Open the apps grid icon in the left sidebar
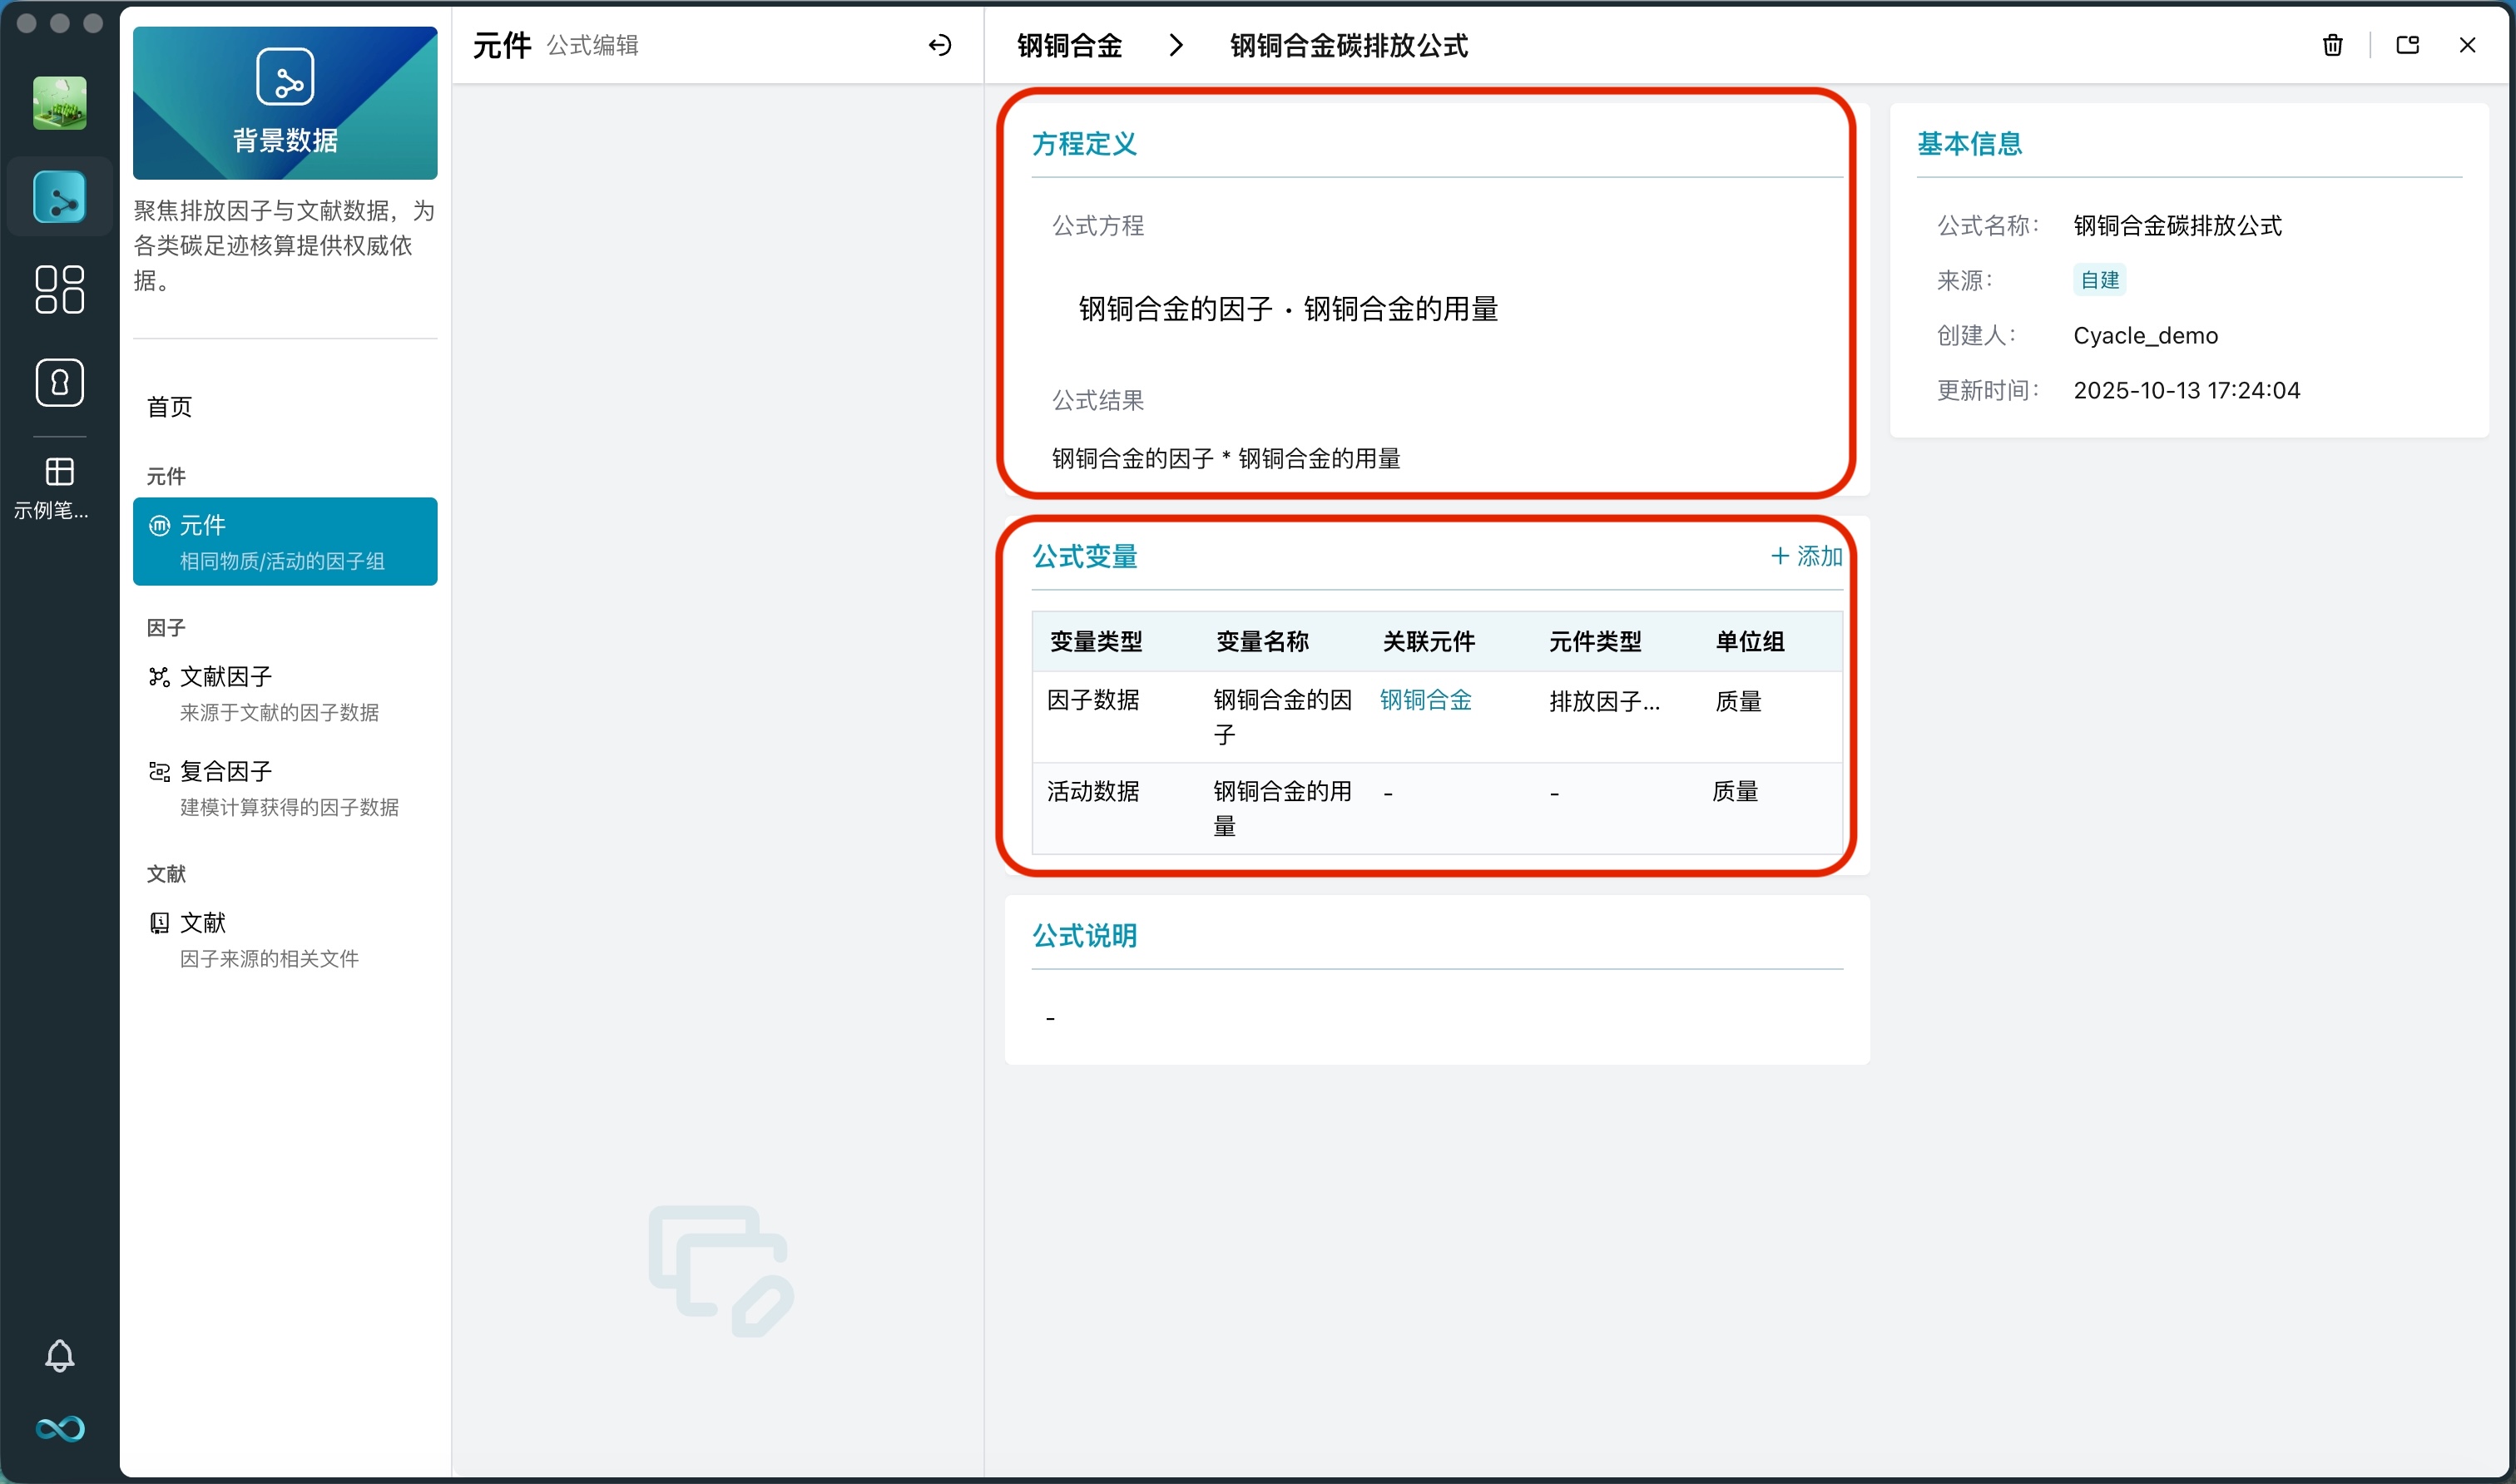This screenshot has height=1484, width=2516. [x=58, y=290]
